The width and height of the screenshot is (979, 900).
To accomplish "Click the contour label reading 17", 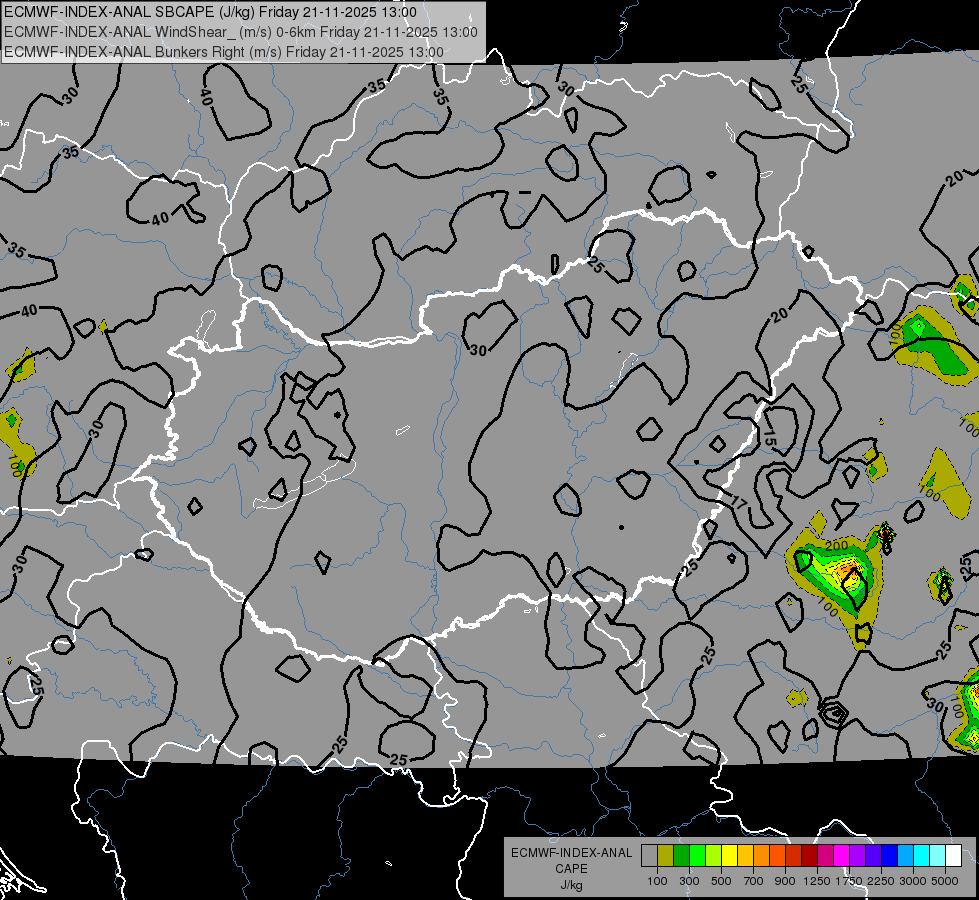I will click(x=738, y=502).
